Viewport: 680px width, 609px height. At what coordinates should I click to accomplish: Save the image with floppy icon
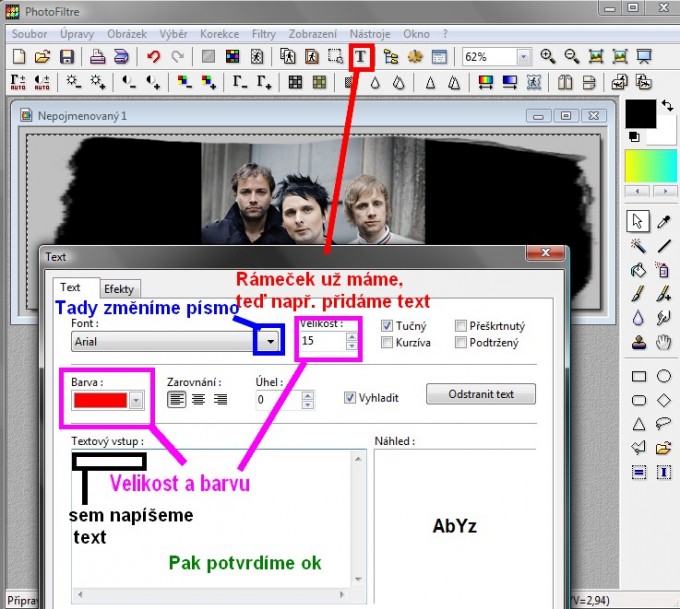[66, 57]
